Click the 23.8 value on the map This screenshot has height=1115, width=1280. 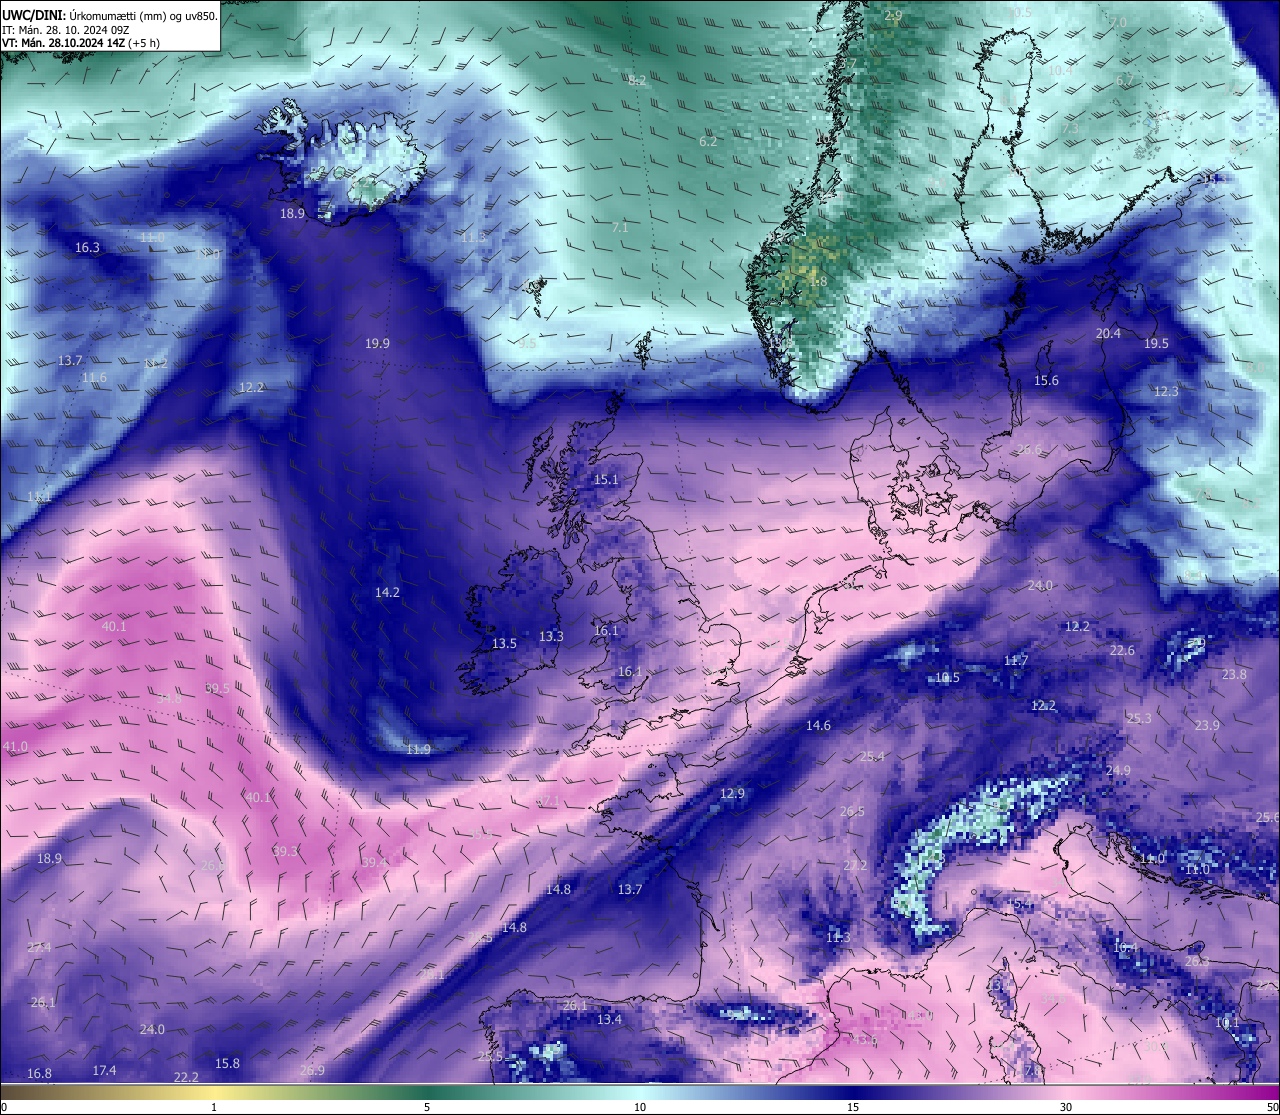point(1234,674)
